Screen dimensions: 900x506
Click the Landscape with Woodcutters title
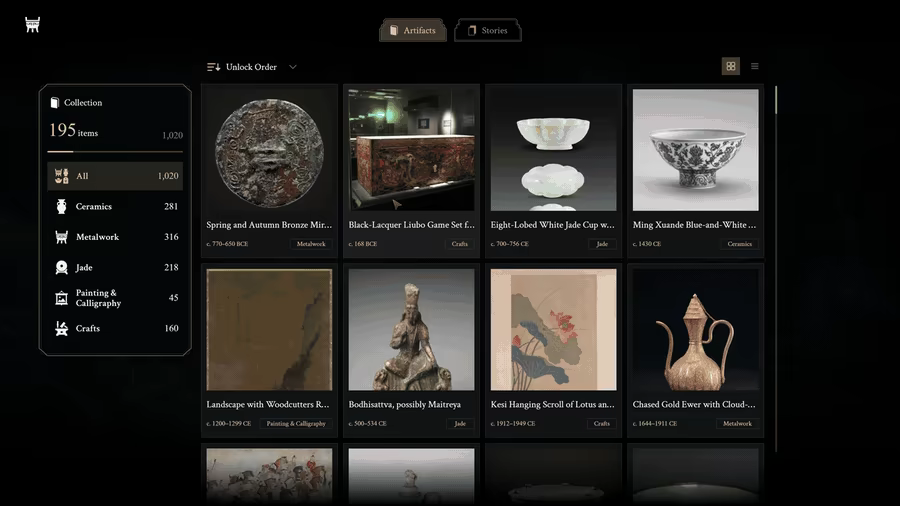[x=268, y=404]
